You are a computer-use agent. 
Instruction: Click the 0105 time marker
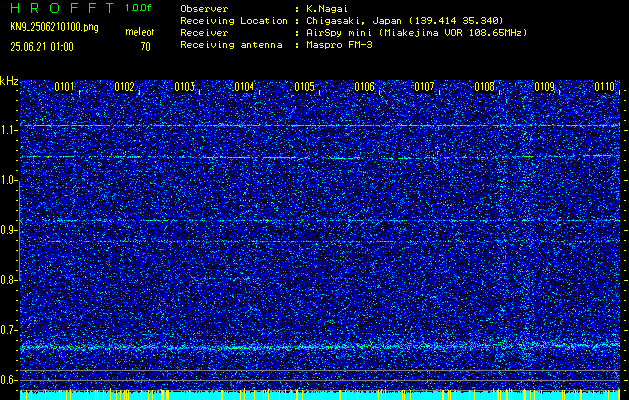(x=304, y=87)
